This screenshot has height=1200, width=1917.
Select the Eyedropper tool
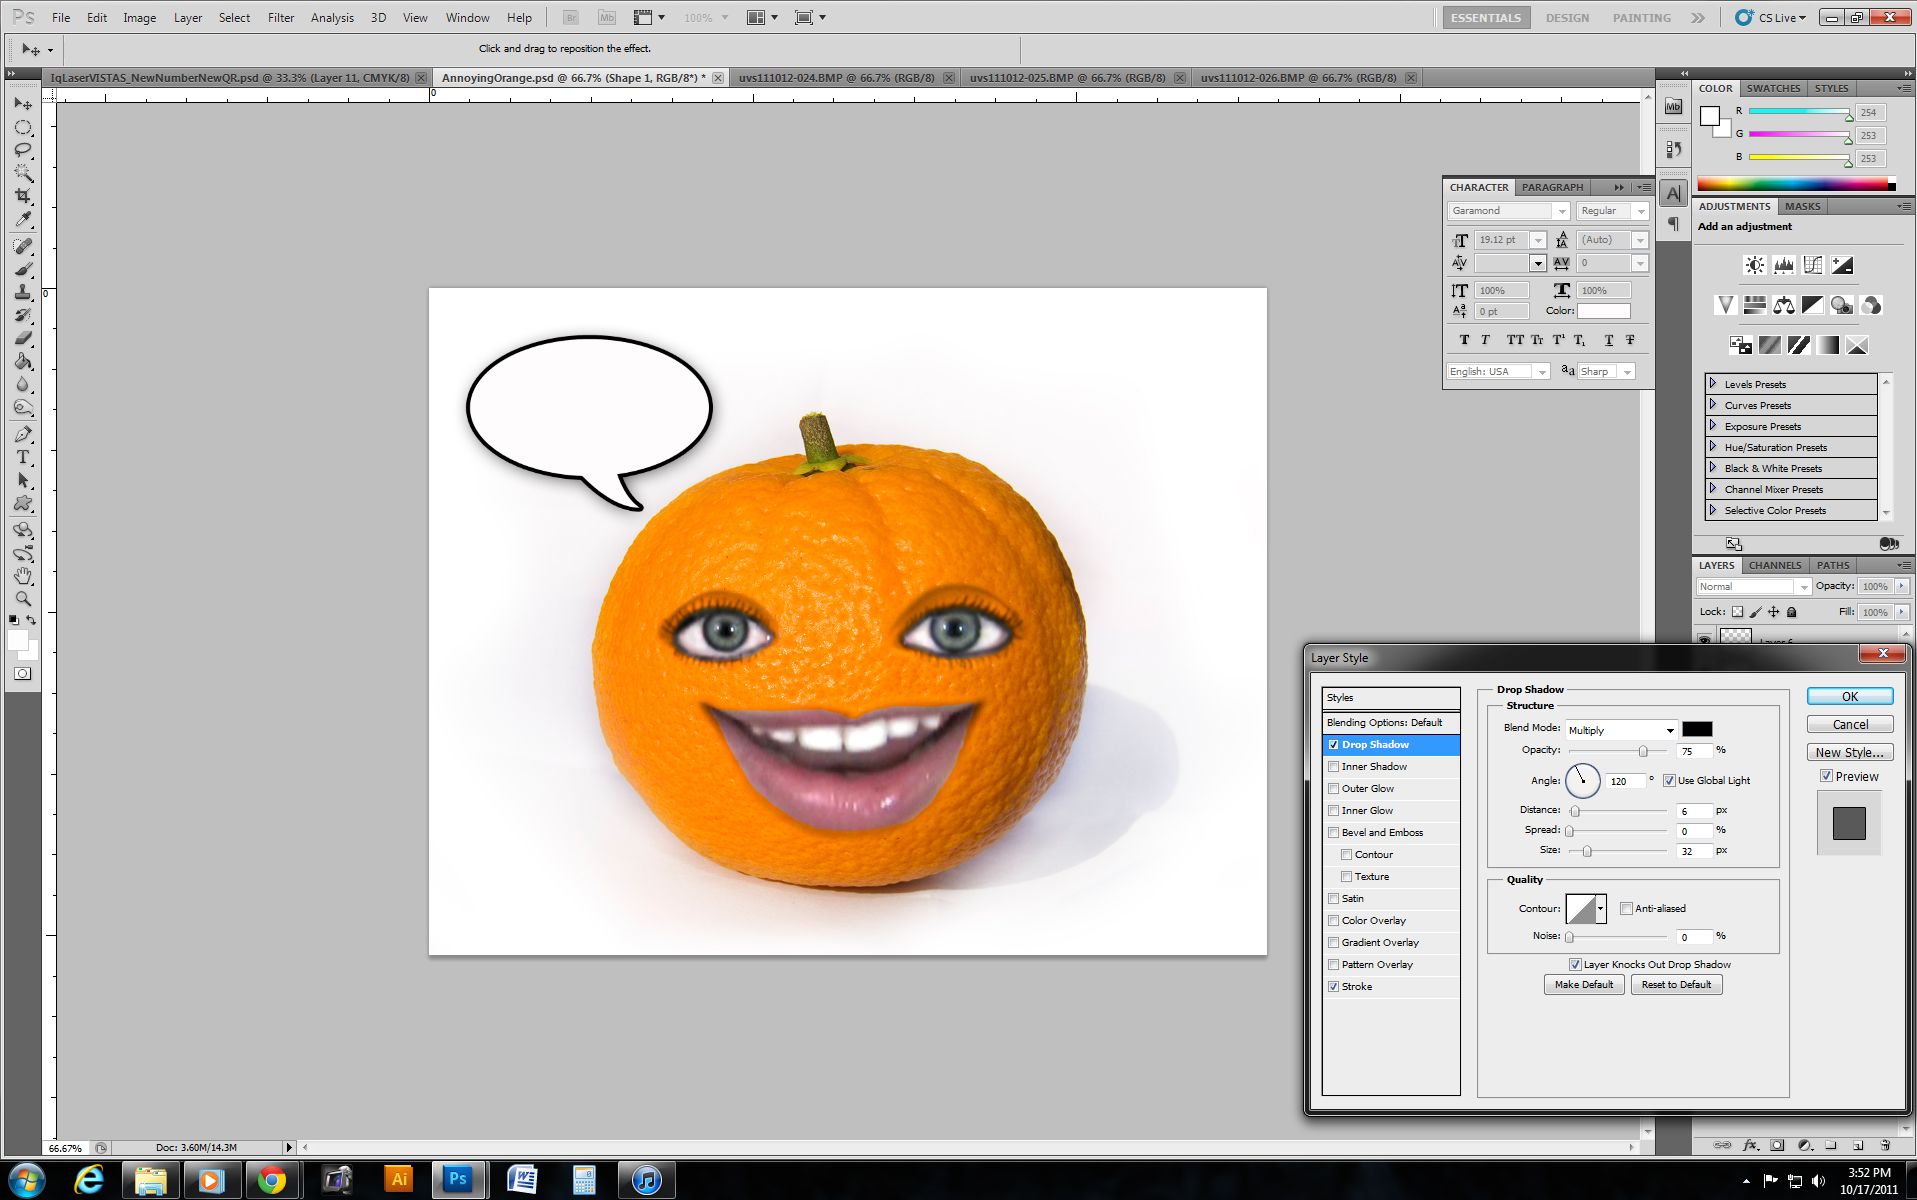click(x=23, y=220)
